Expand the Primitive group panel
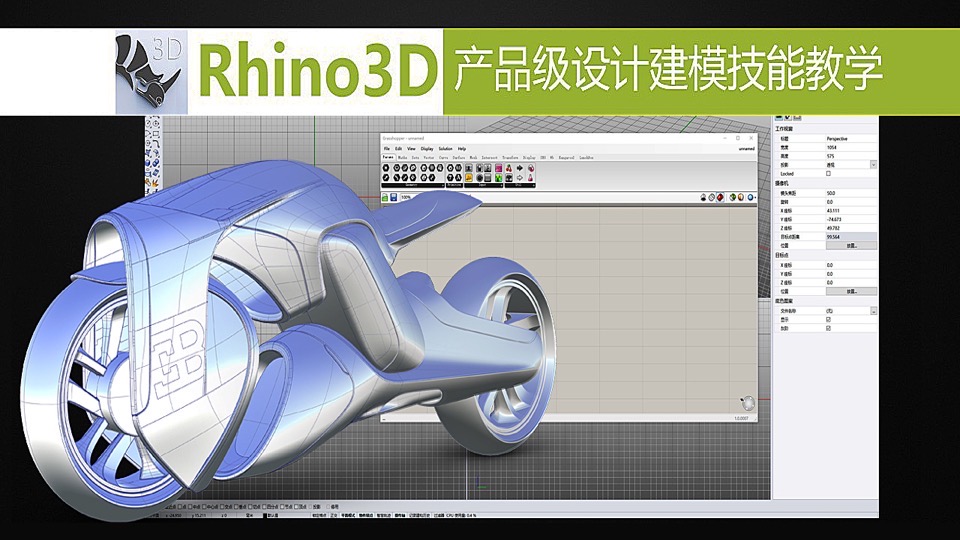960x540 pixels. tap(454, 185)
